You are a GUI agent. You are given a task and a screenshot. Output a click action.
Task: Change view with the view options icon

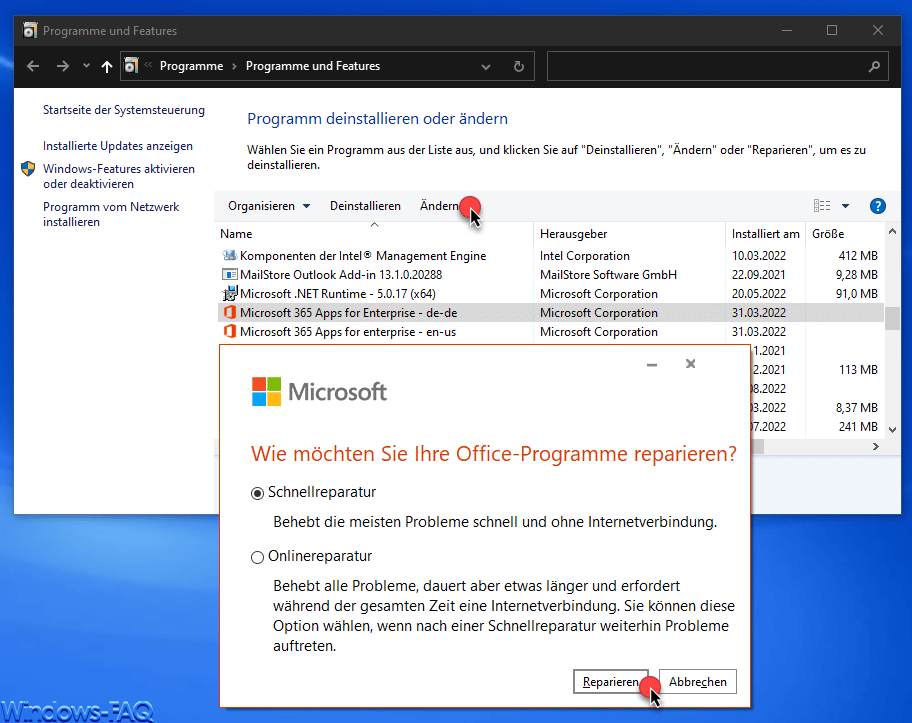point(822,206)
